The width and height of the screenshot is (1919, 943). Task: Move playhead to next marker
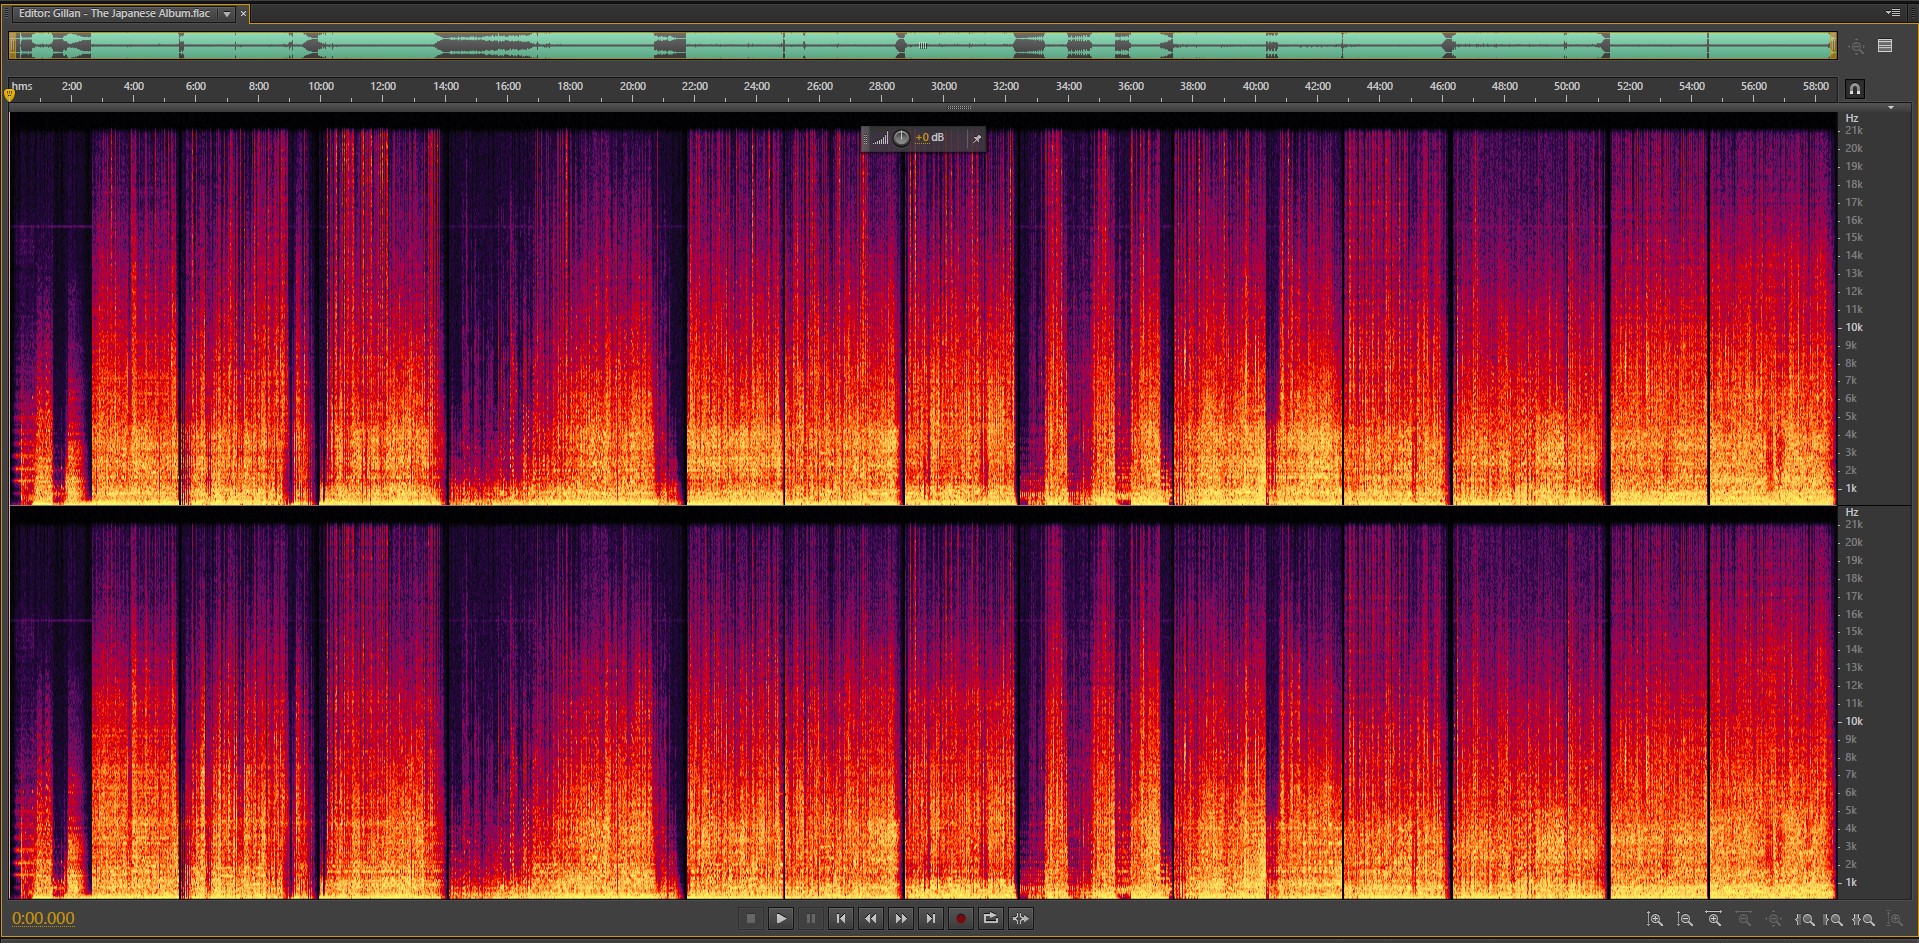point(930,918)
